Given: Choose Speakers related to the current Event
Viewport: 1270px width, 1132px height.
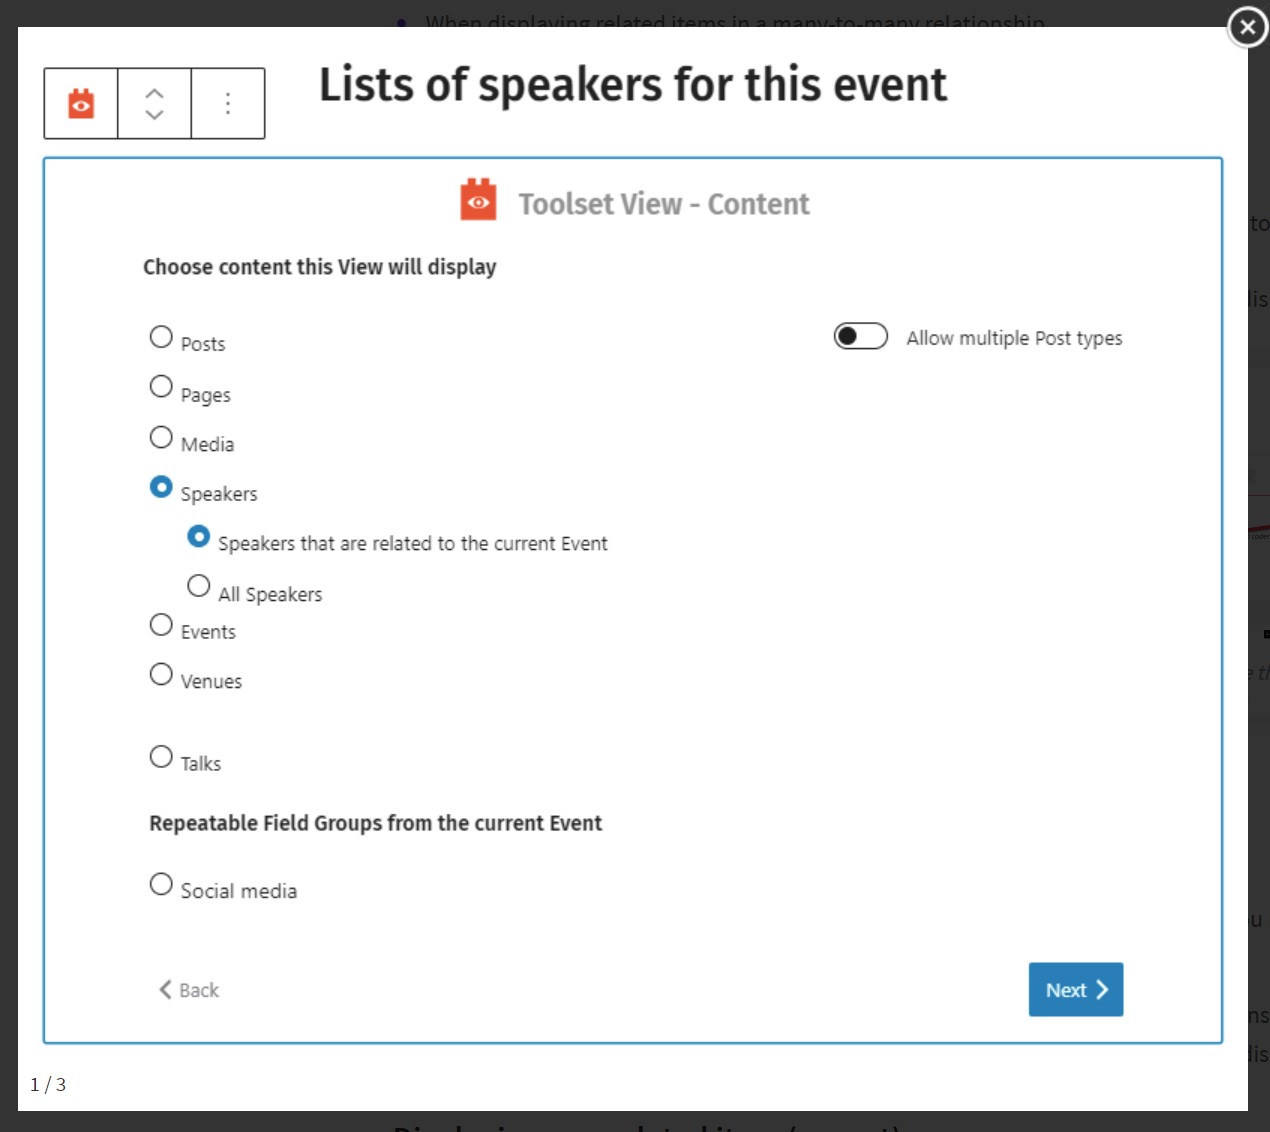Looking at the screenshot, I should click(x=199, y=537).
